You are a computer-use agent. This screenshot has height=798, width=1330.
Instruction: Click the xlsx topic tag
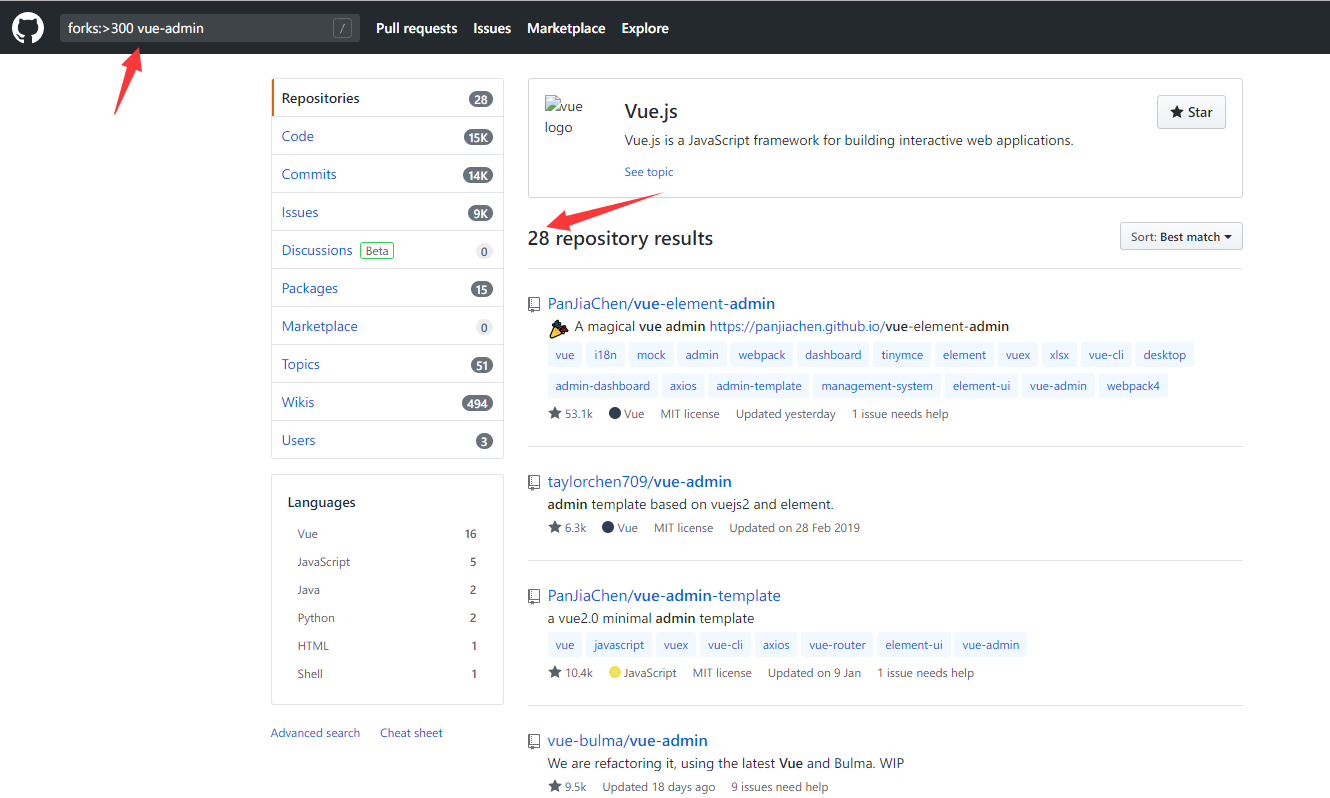click(1059, 355)
